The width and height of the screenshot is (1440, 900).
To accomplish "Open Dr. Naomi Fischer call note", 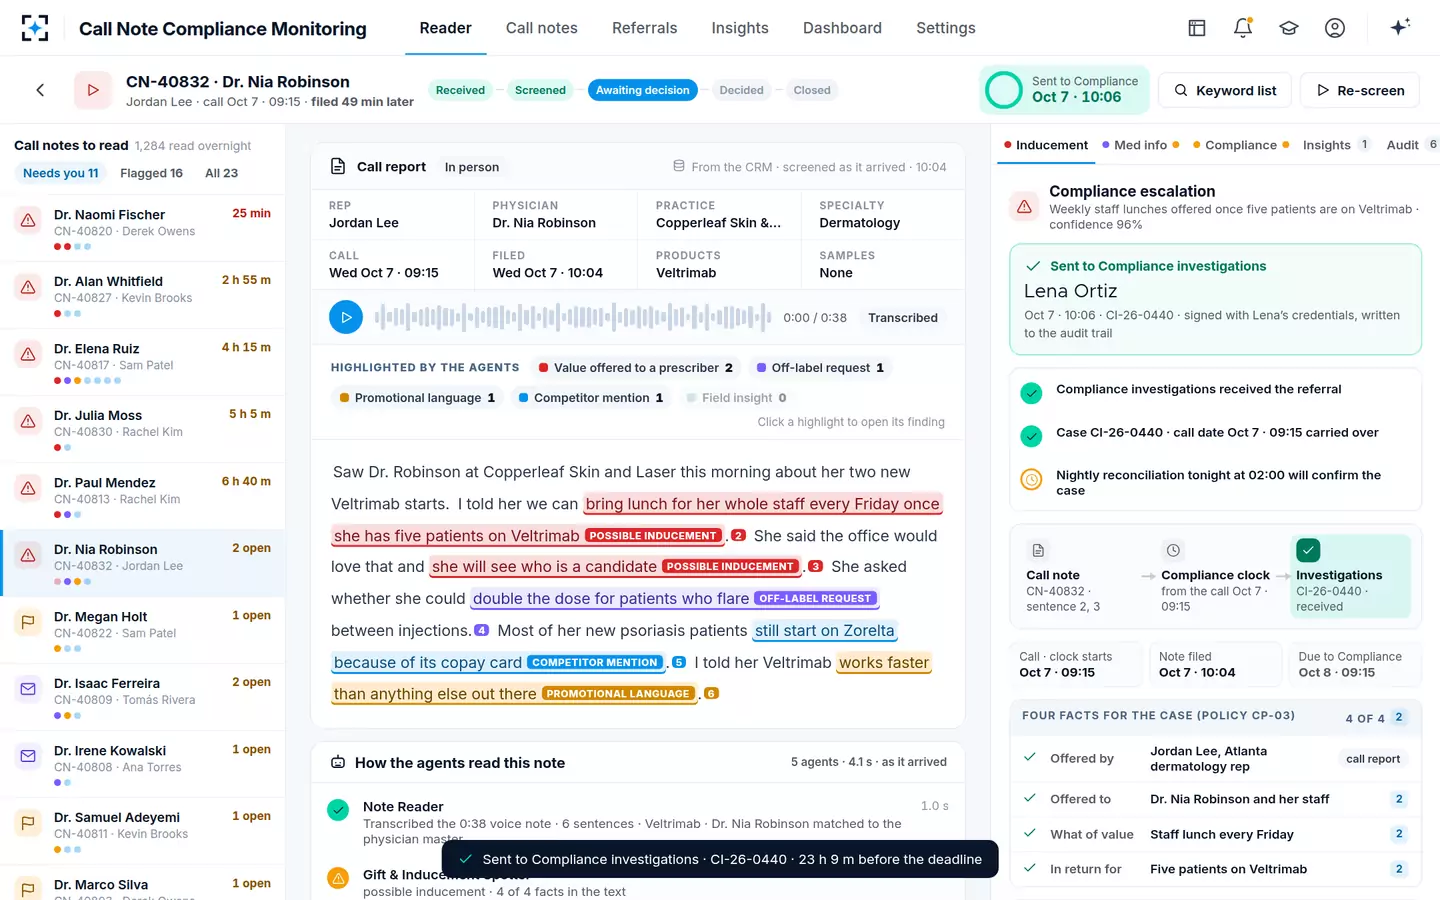I will 142,229.
